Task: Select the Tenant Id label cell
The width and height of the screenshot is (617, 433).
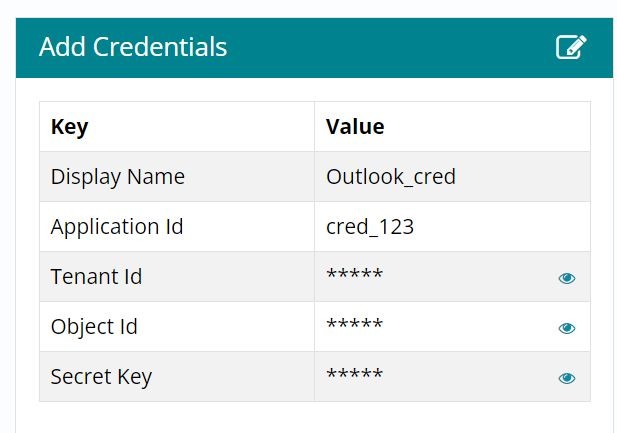Action: click(x=97, y=277)
